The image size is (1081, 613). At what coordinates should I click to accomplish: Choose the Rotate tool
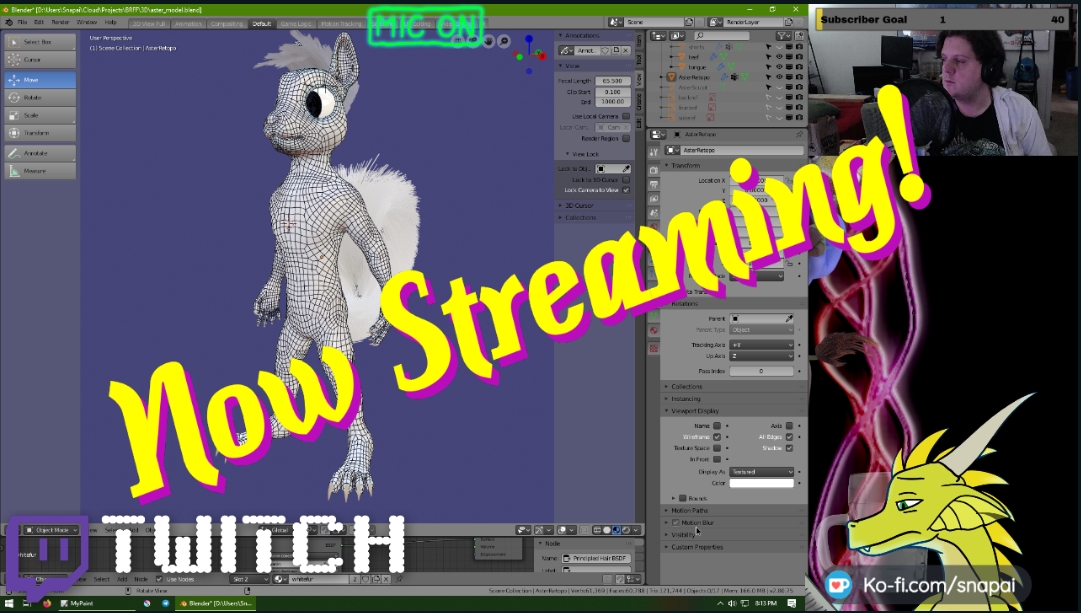coord(40,98)
